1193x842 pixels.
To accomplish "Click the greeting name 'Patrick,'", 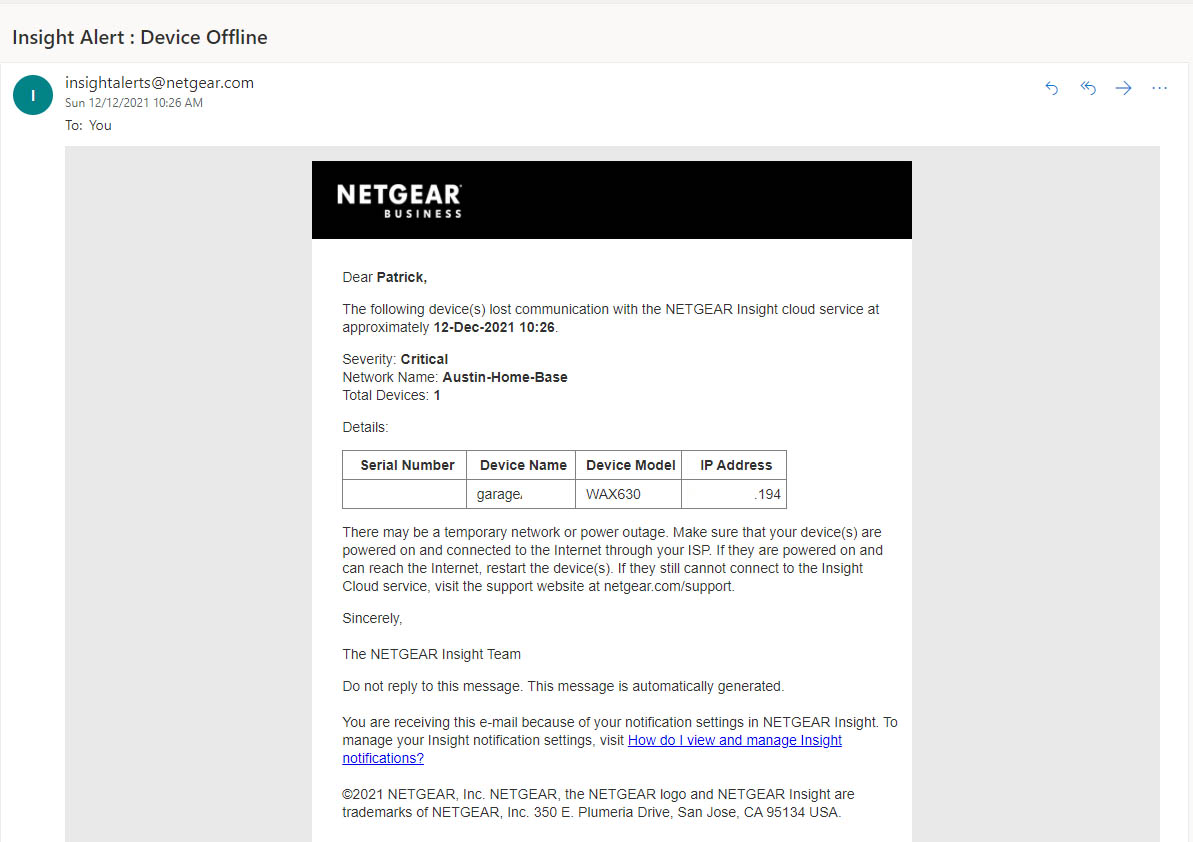I will (402, 277).
